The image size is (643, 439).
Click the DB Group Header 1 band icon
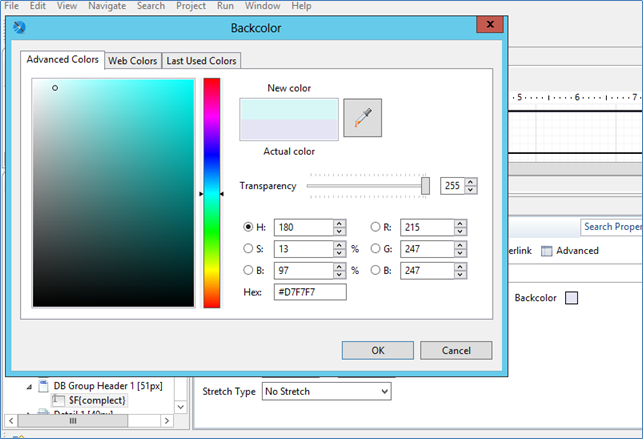43,386
